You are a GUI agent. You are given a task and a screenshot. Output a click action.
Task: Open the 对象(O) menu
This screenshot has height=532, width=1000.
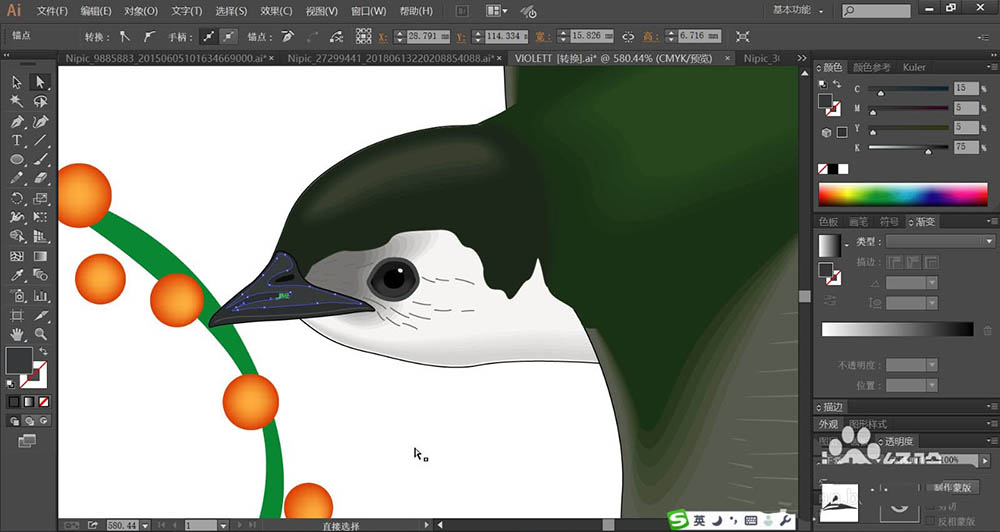141,11
